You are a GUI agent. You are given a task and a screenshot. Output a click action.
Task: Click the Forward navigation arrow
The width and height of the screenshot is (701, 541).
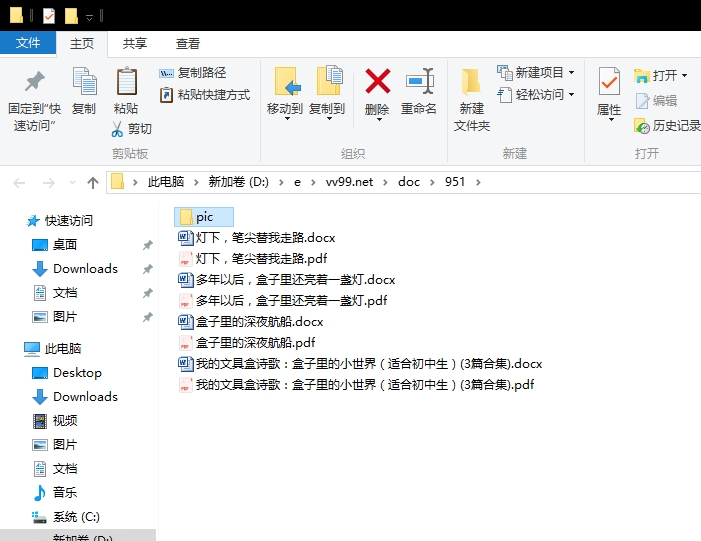coord(48,182)
